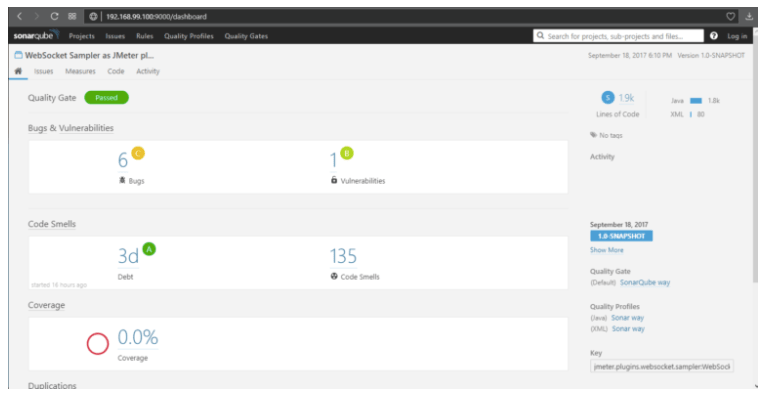
Task: Open the Projects menu
Action: point(82,36)
